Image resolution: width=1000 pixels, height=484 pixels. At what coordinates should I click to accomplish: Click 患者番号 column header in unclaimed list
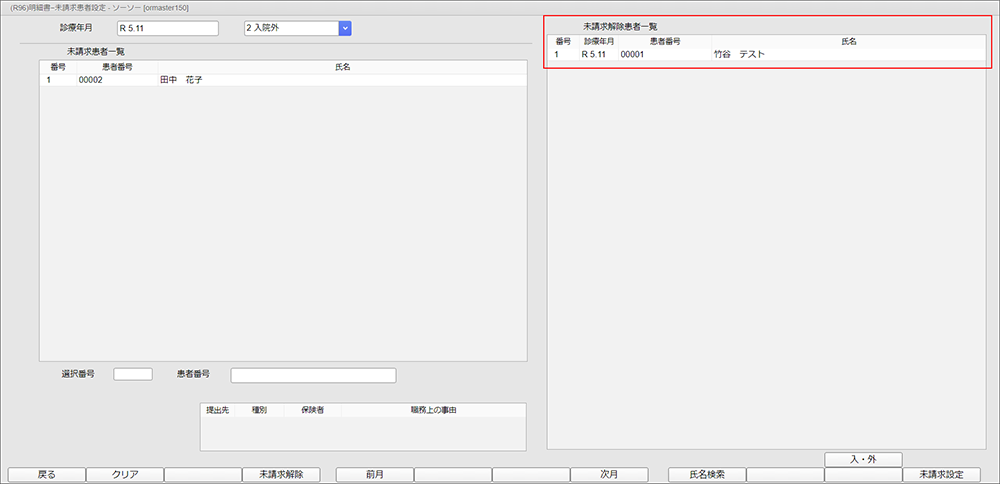coord(117,67)
